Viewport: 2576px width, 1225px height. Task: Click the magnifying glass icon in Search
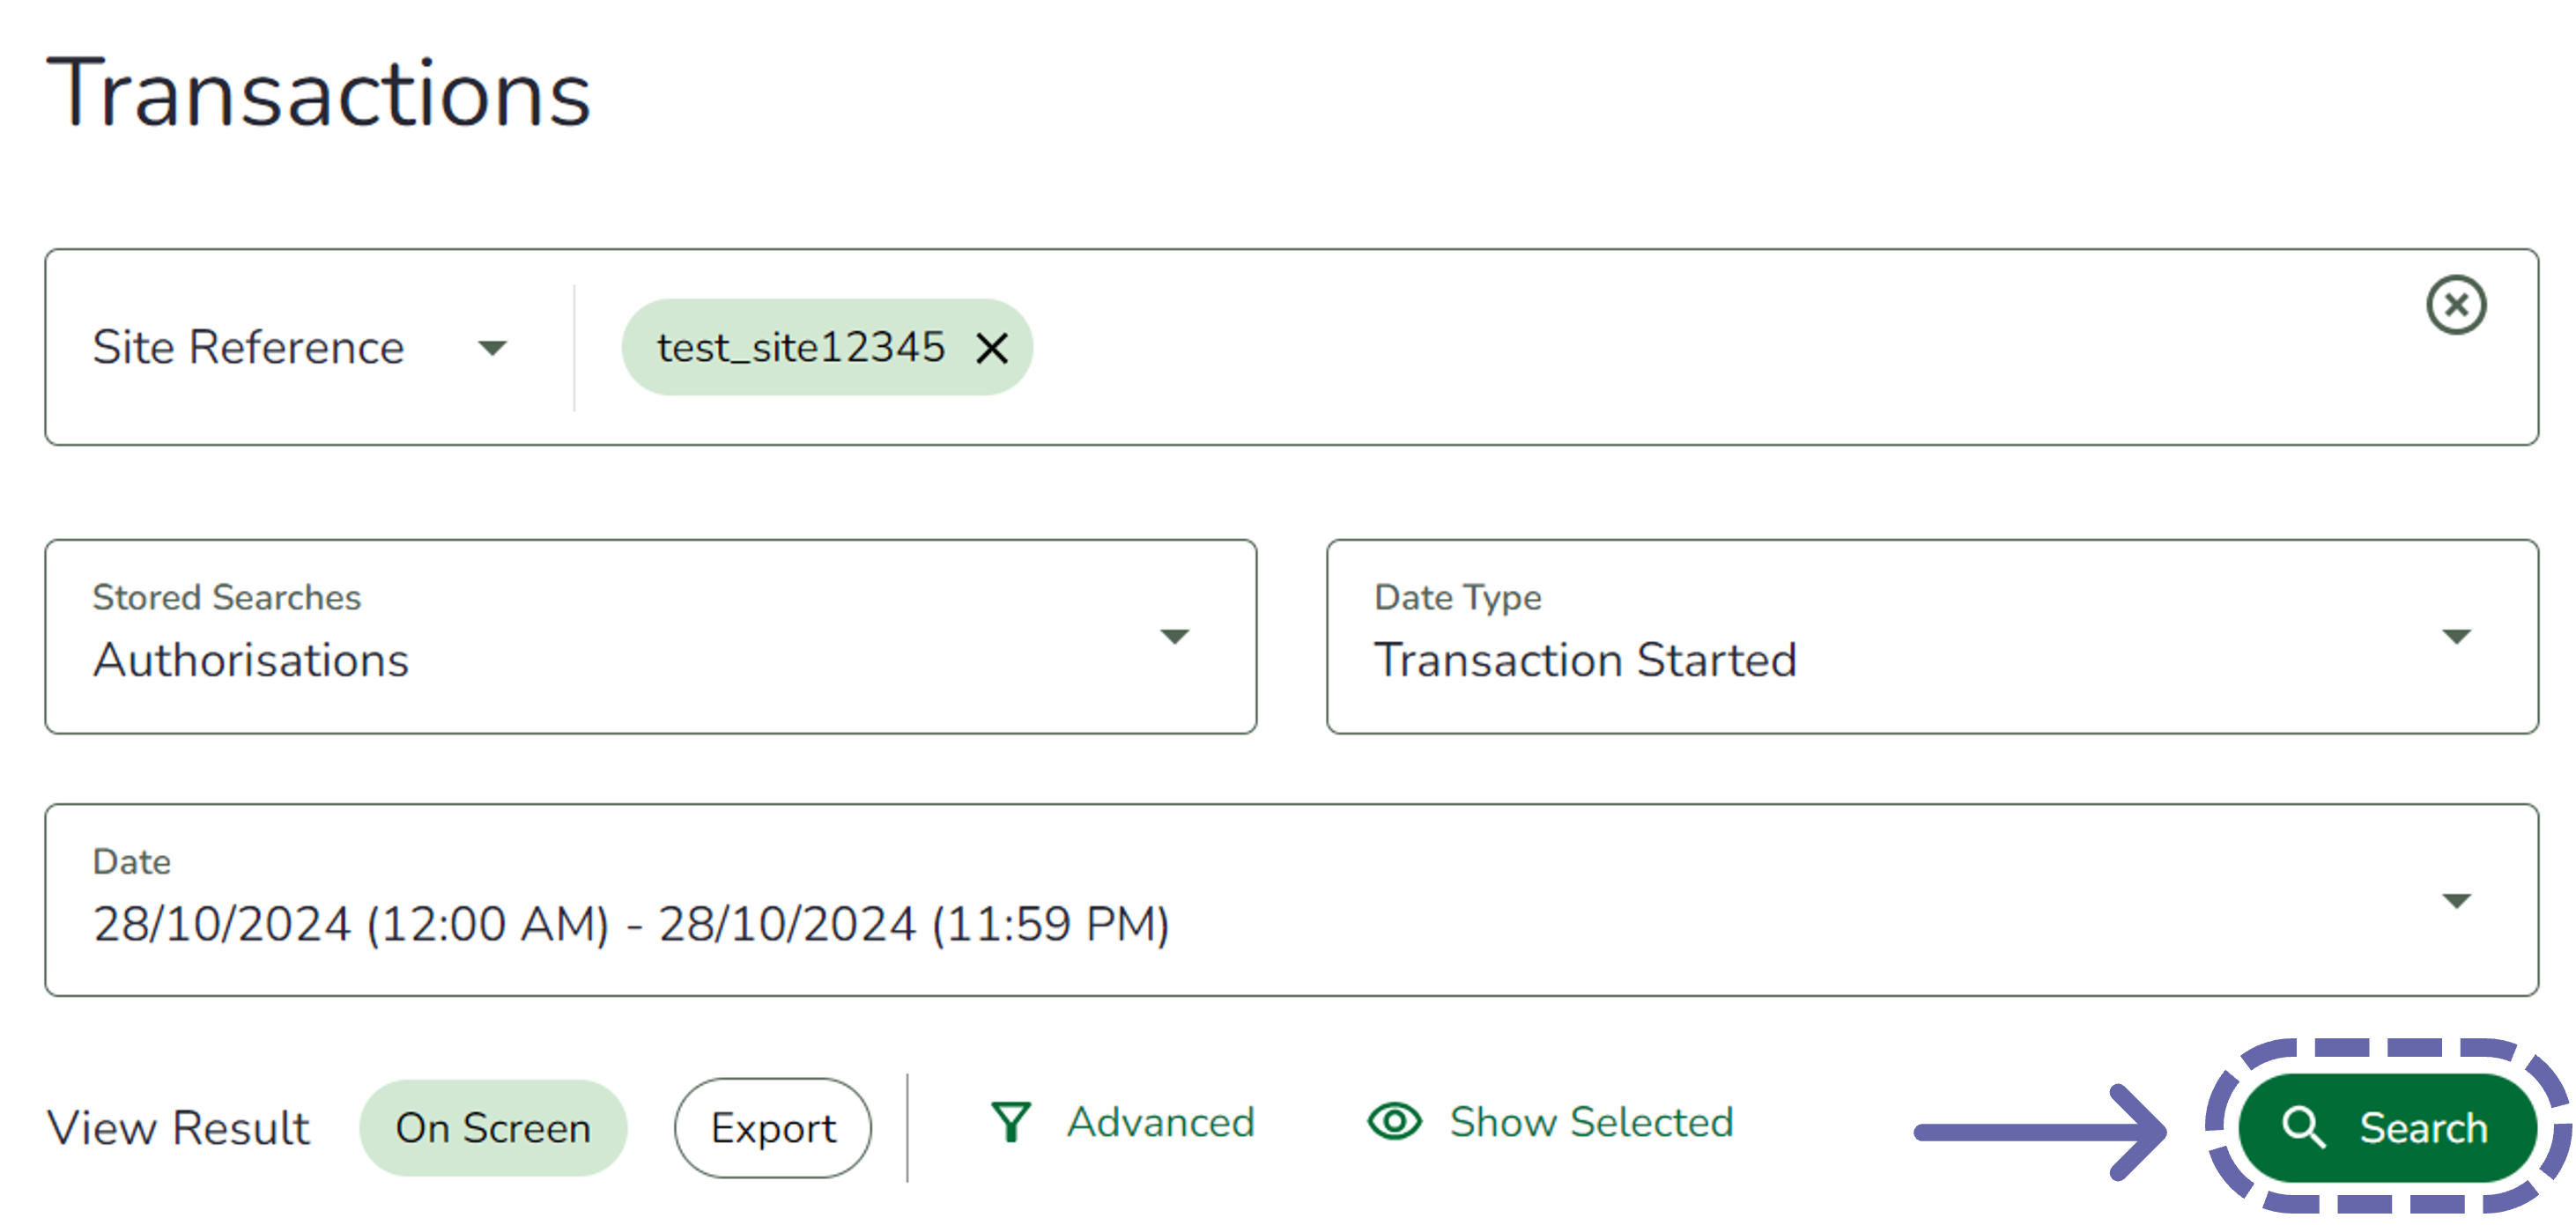2303,1127
